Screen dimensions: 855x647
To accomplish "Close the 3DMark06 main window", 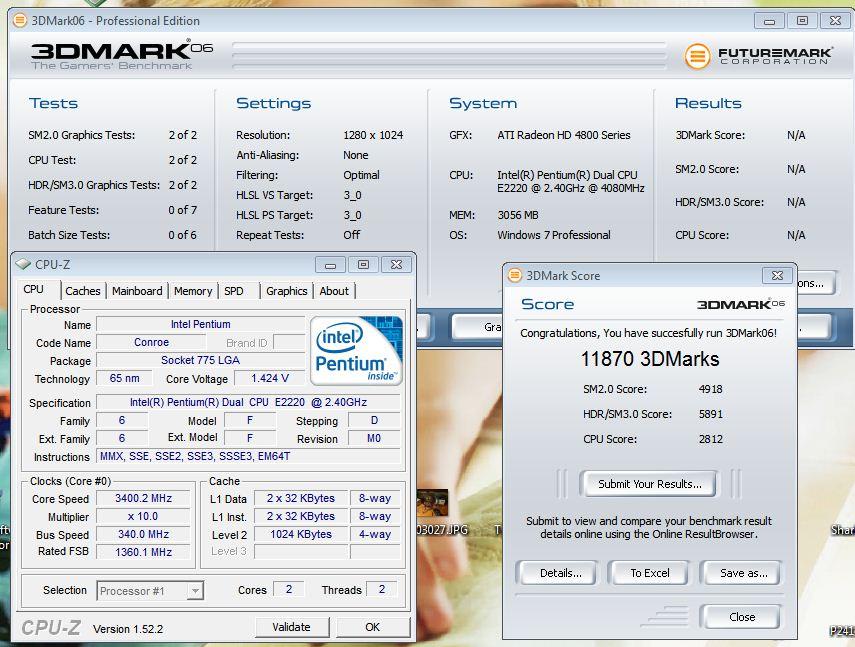I will coord(835,21).
